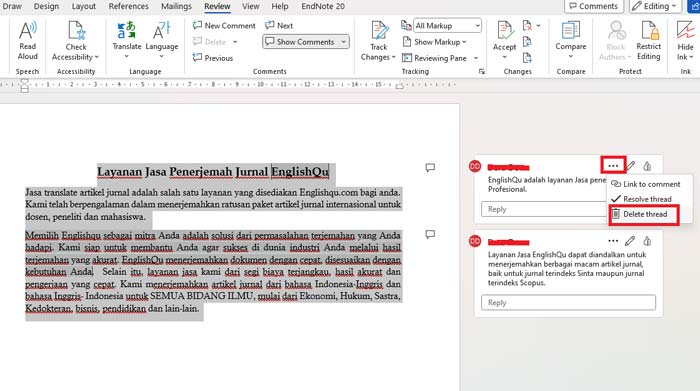700x391 pixels.
Task: Click the first-line indent ruler marker
Action: point(25,81)
